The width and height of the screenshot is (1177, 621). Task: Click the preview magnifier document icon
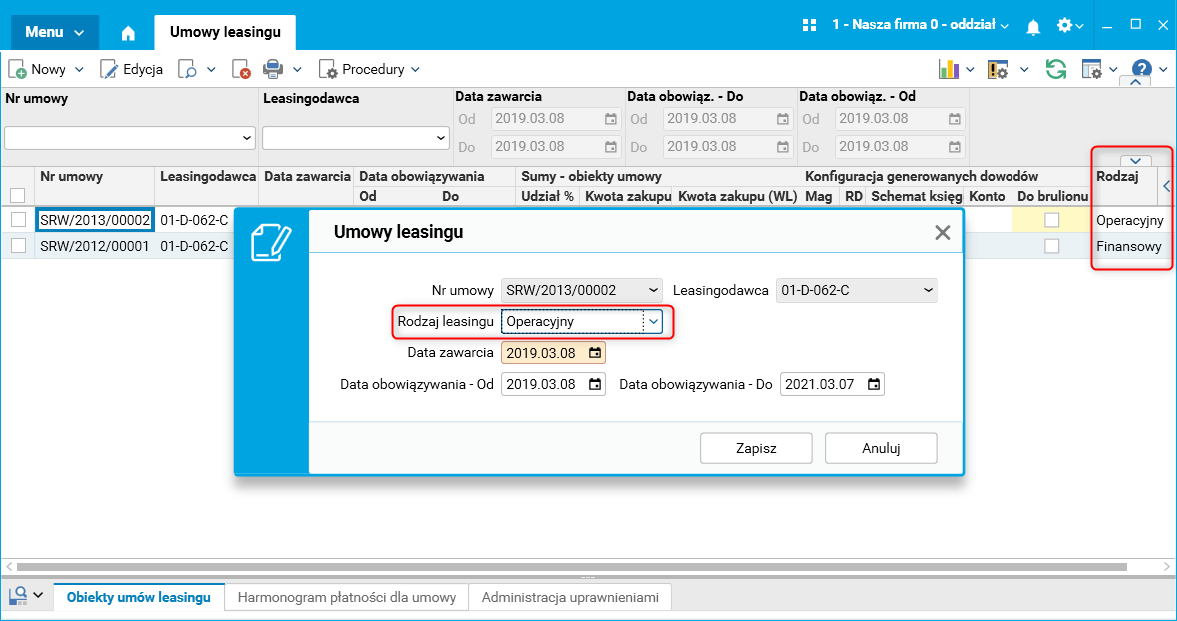(x=187, y=70)
